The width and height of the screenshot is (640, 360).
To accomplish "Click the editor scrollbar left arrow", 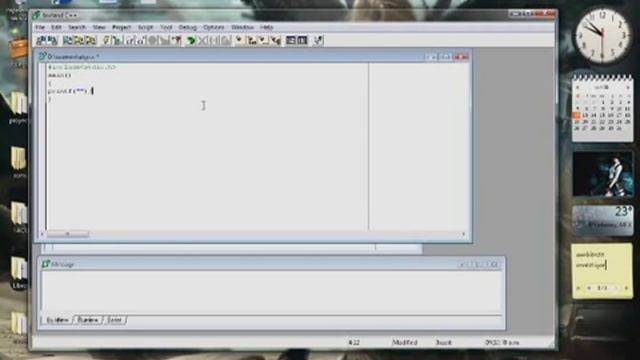I will pyautogui.click(x=42, y=234).
